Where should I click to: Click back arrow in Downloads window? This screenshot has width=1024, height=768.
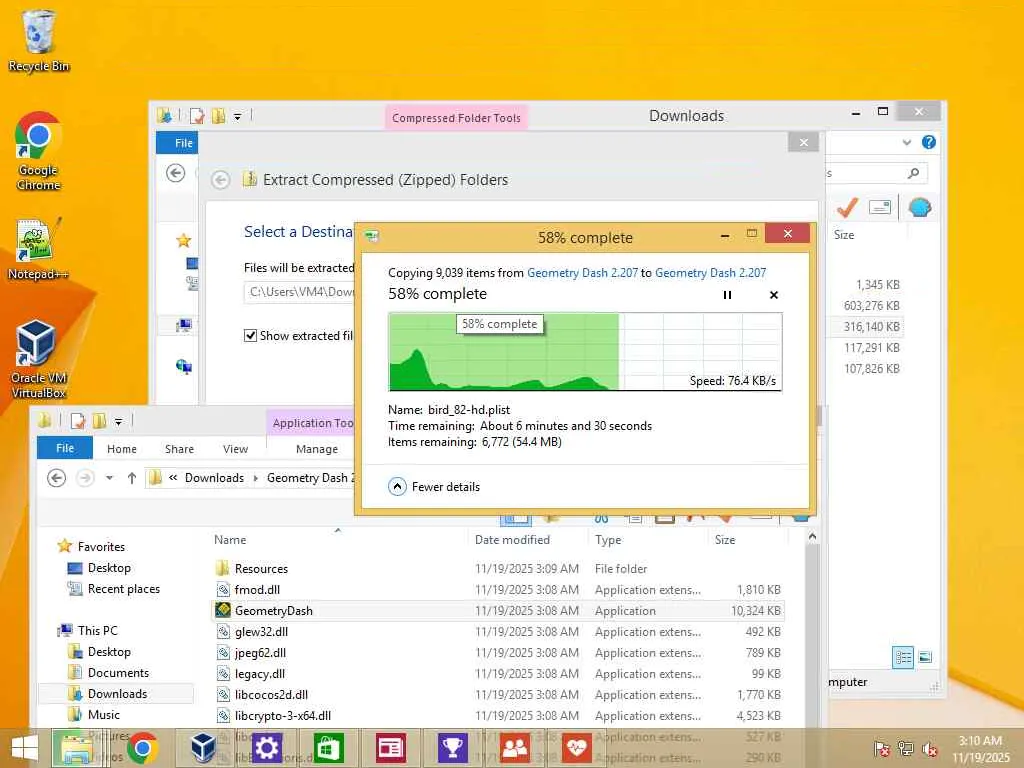point(176,173)
